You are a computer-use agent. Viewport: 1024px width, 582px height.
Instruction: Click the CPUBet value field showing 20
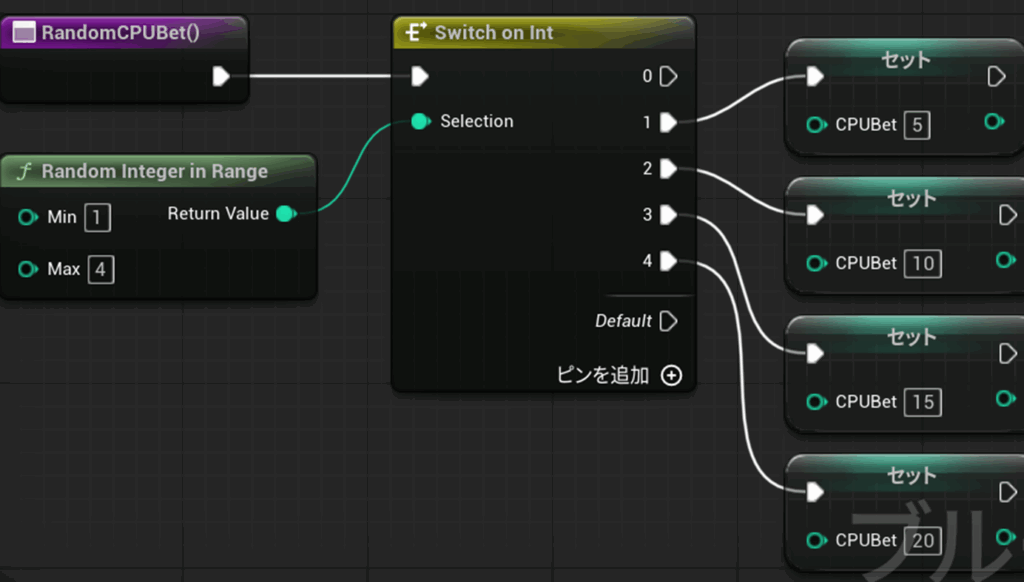(922, 540)
